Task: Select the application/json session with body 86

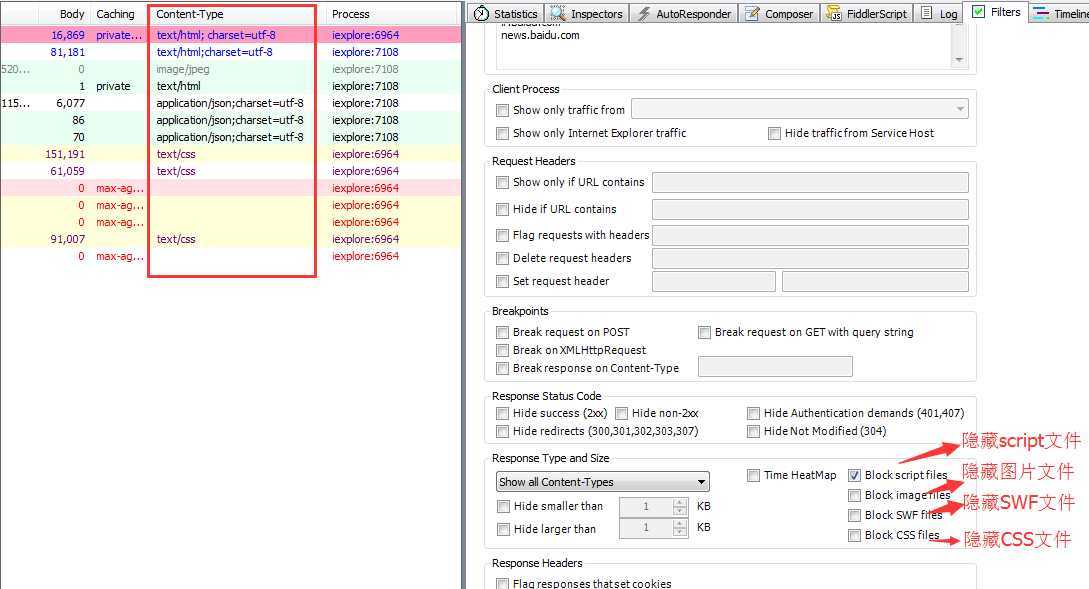Action: pyautogui.click(x=230, y=120)
